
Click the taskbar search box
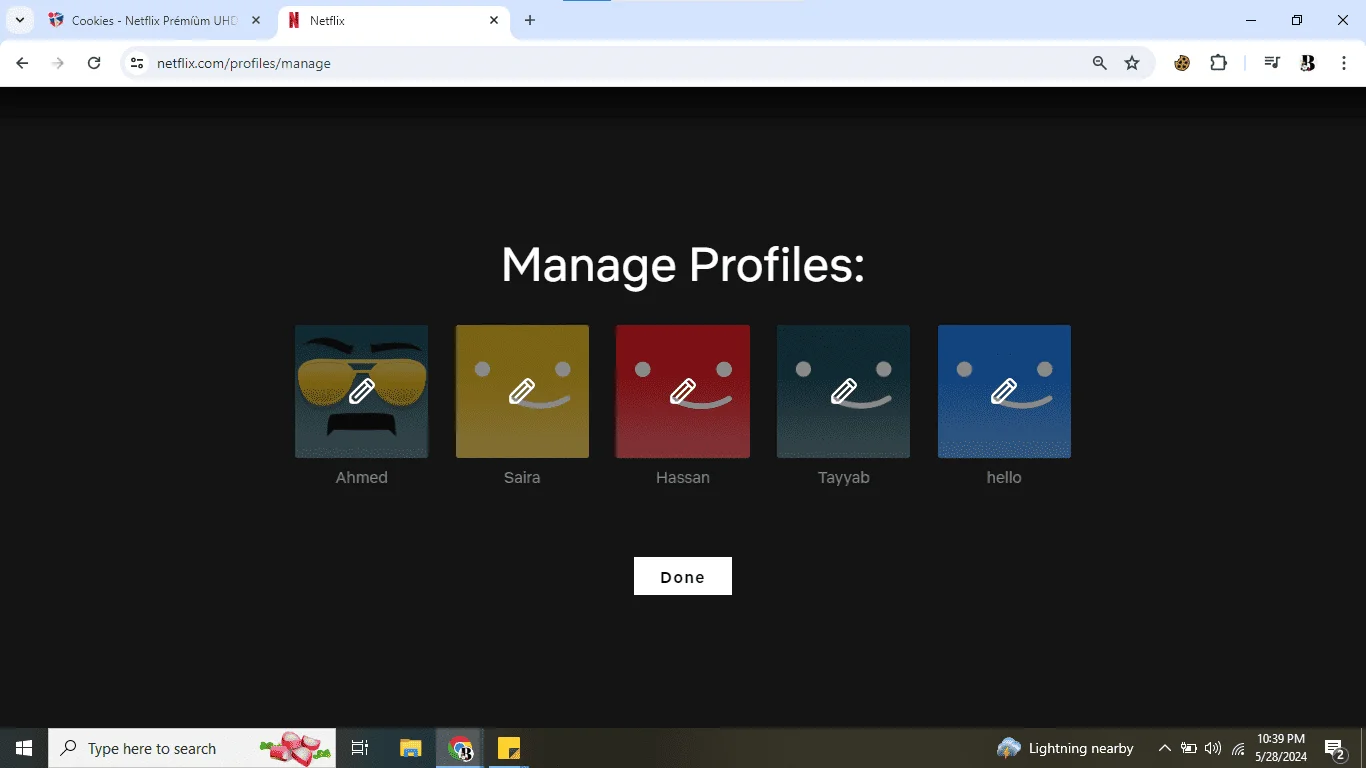point(192,748)
